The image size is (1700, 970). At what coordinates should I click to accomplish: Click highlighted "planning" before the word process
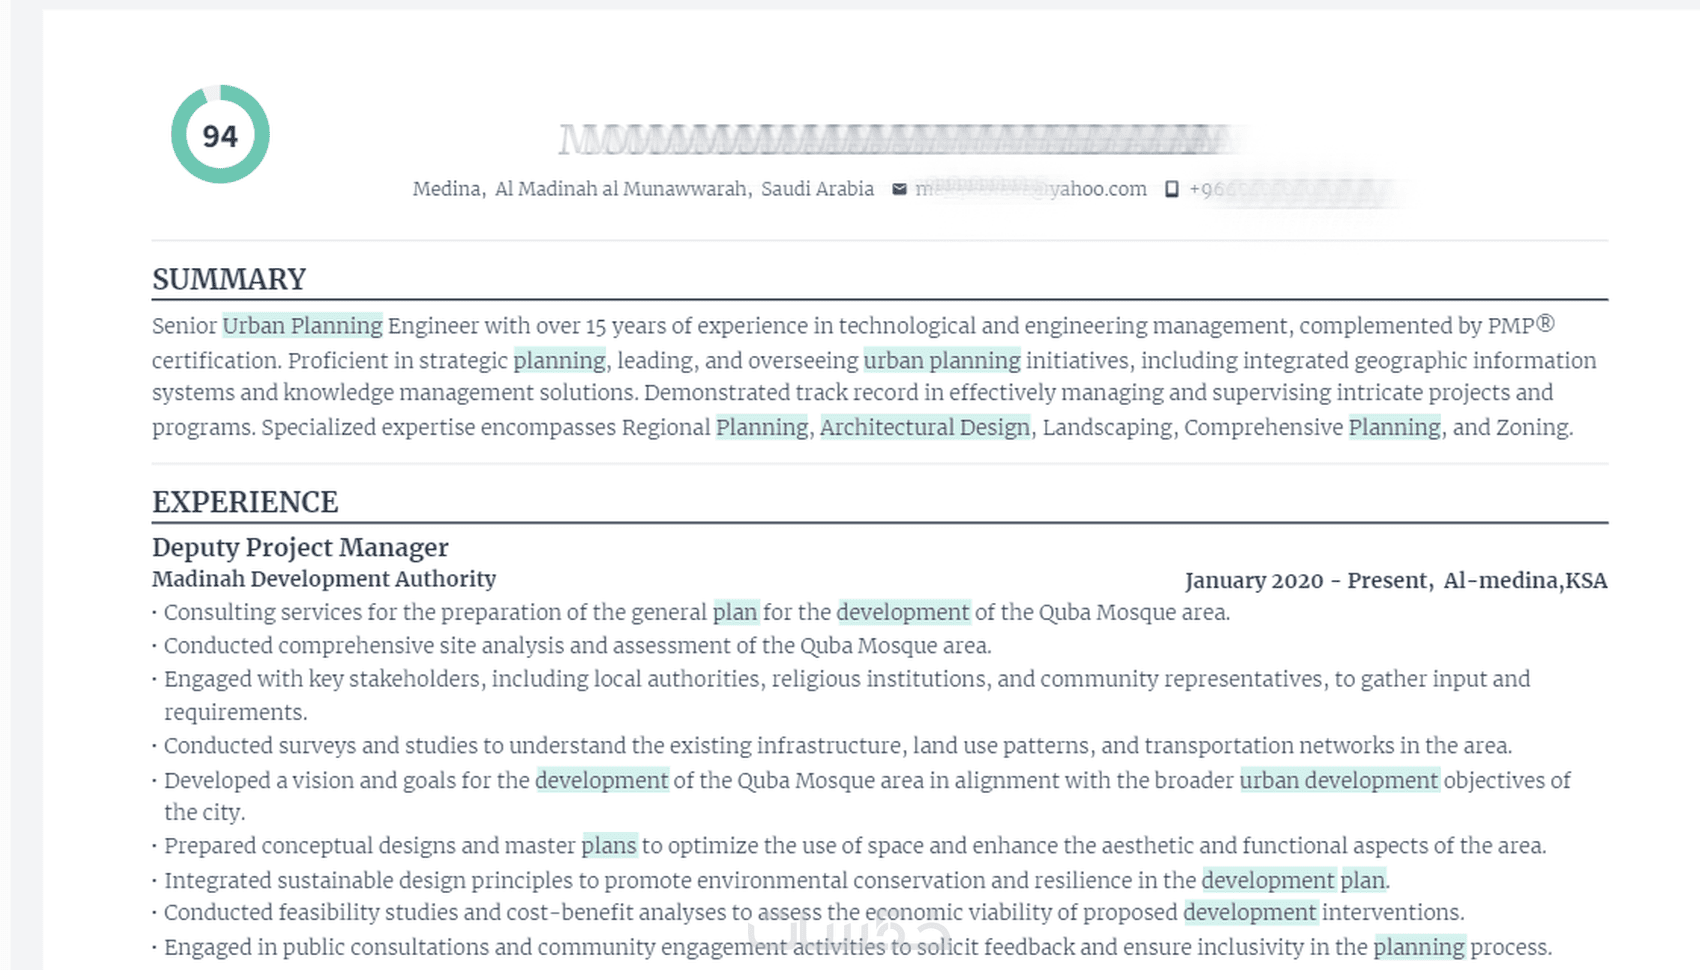(x=1419, y=947)
